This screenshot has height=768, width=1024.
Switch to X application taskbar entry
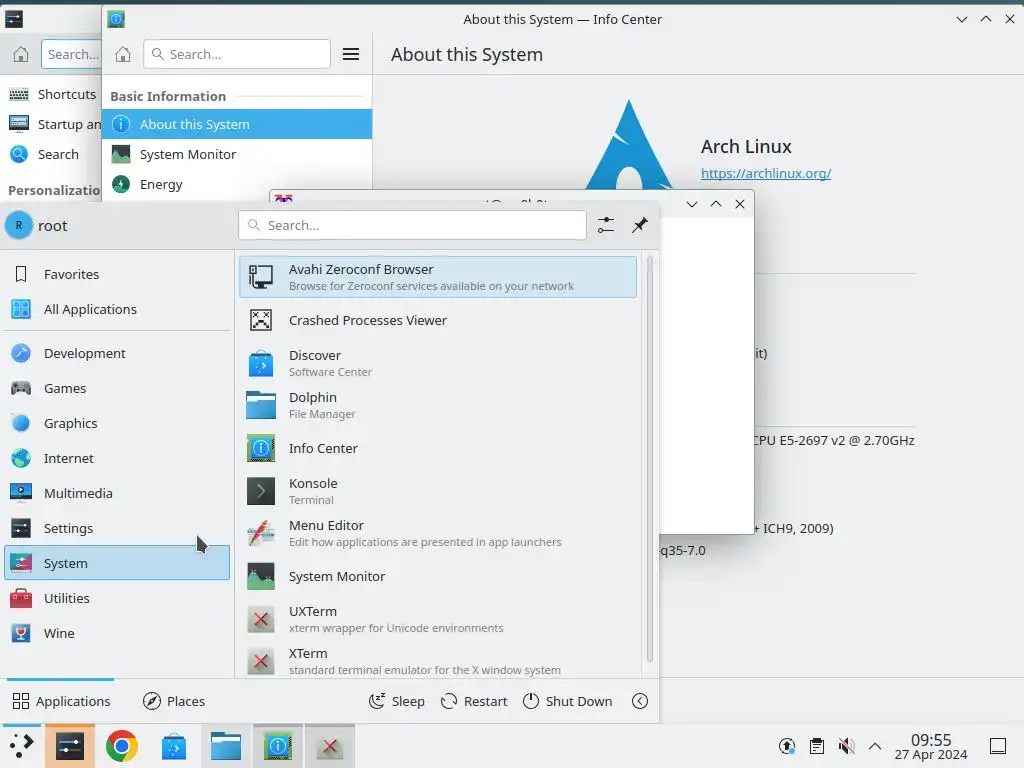[x=330, y=746]
